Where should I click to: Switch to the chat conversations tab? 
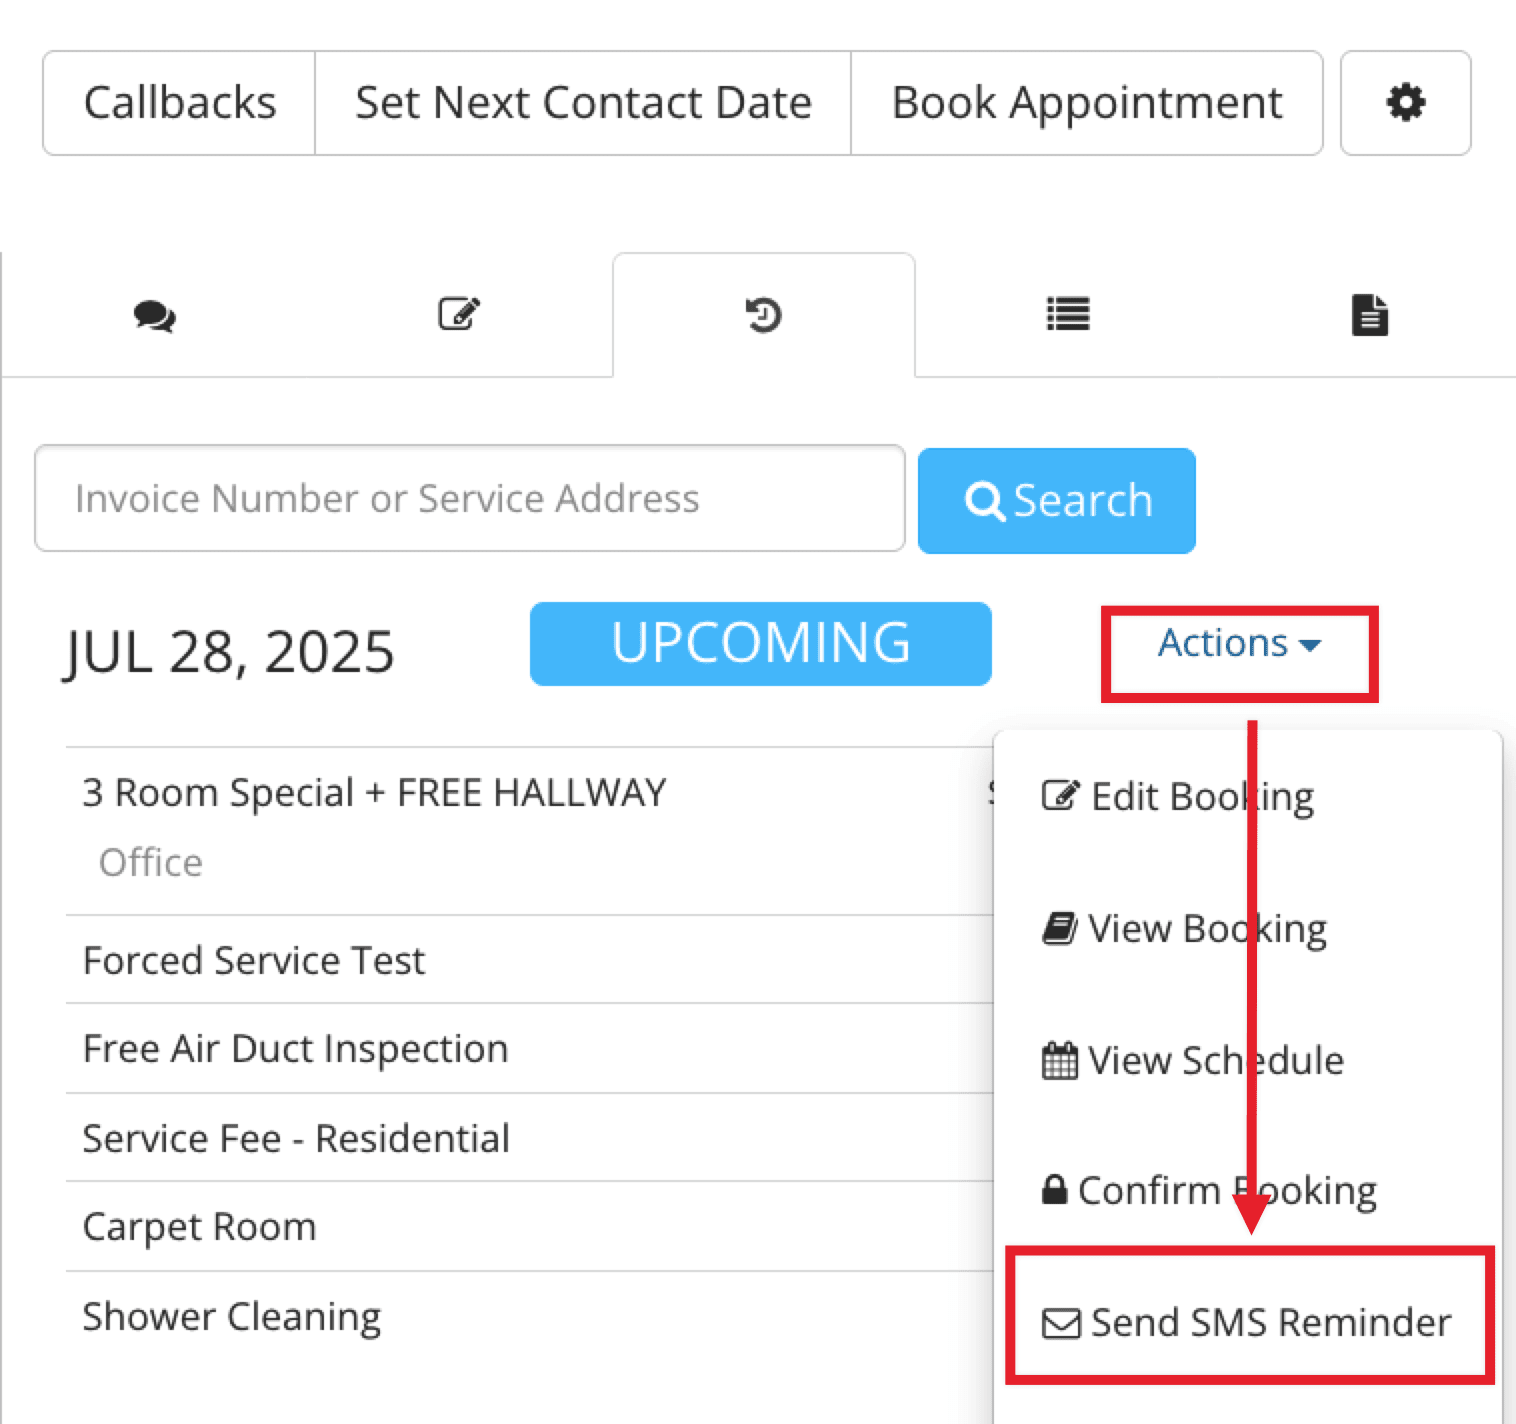(x=155, y=315)
